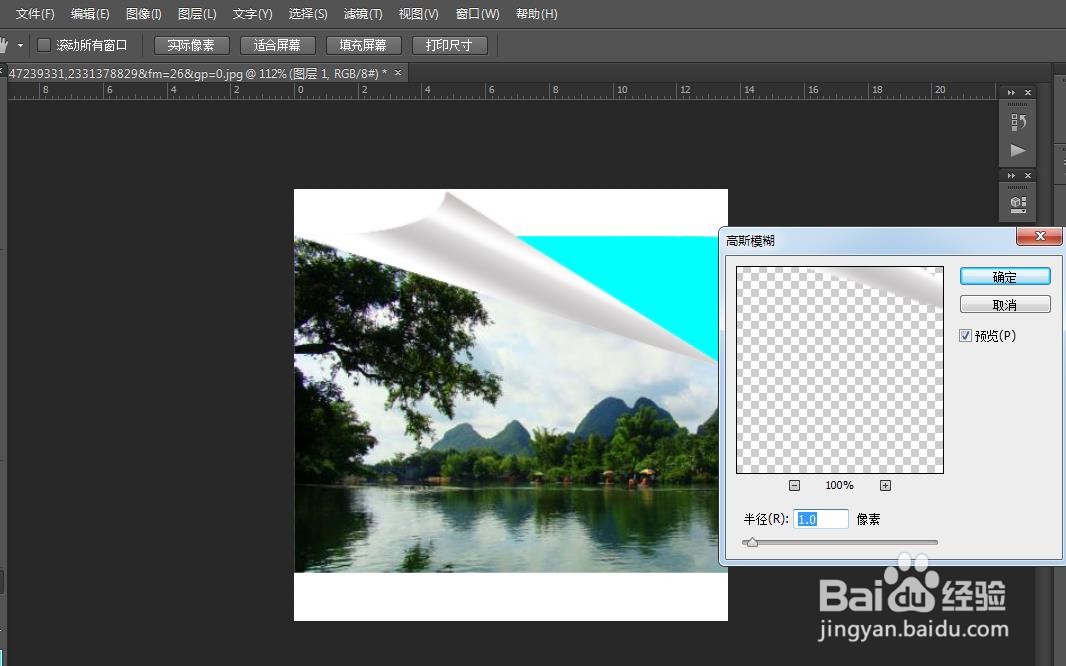1066x666 pixels.
Task: Close the lower collapsed panel group
Action: tap(1028, 175)
